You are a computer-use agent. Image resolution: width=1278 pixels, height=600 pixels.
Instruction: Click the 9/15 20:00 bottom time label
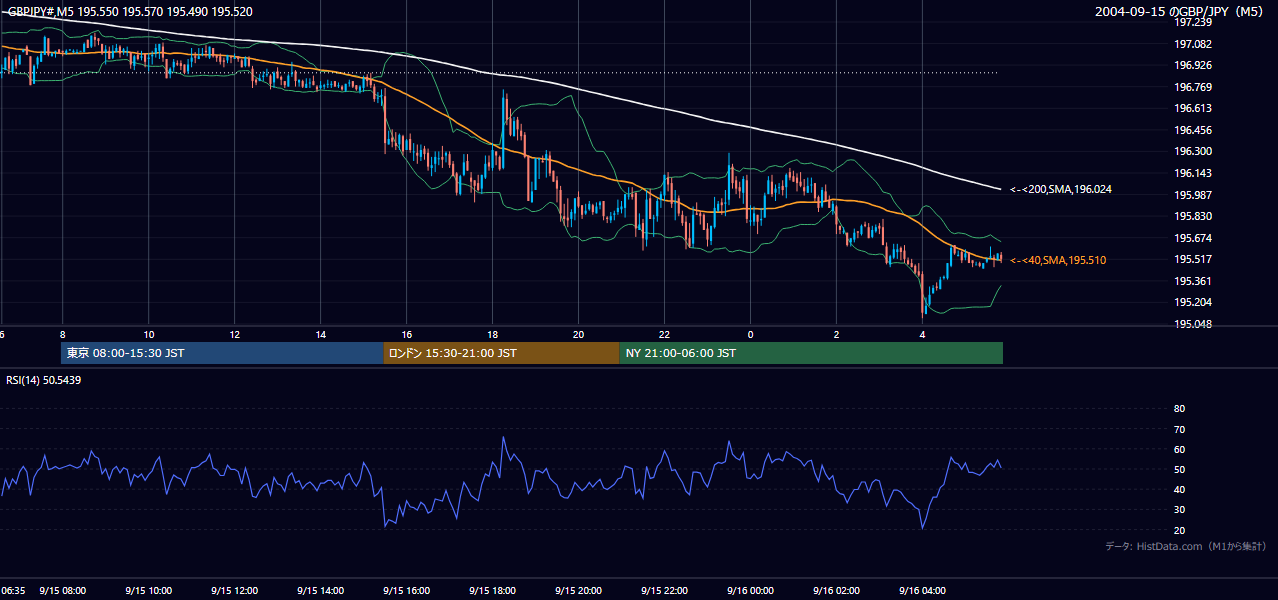(x=578, y=590)
